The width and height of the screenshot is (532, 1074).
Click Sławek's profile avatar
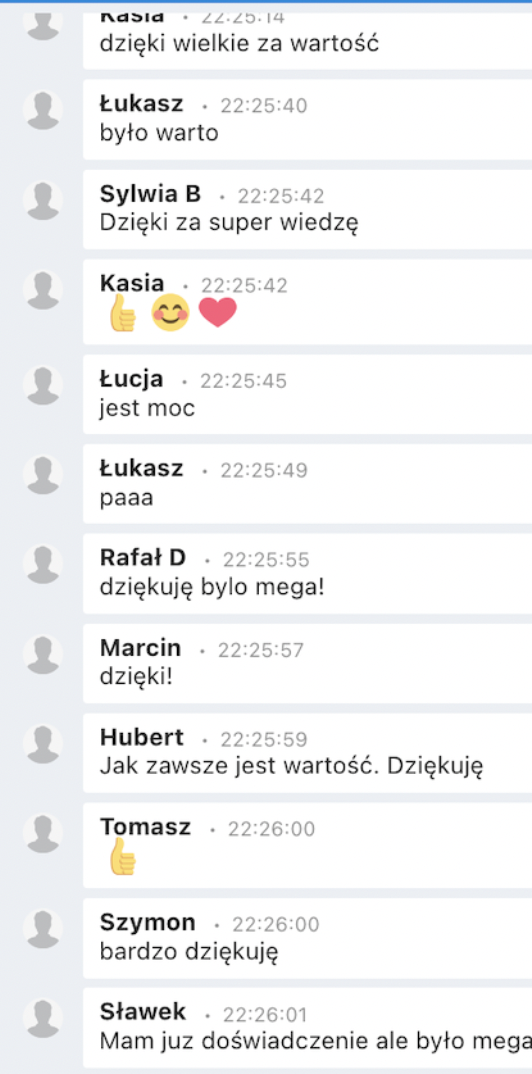click(43, 1018)
